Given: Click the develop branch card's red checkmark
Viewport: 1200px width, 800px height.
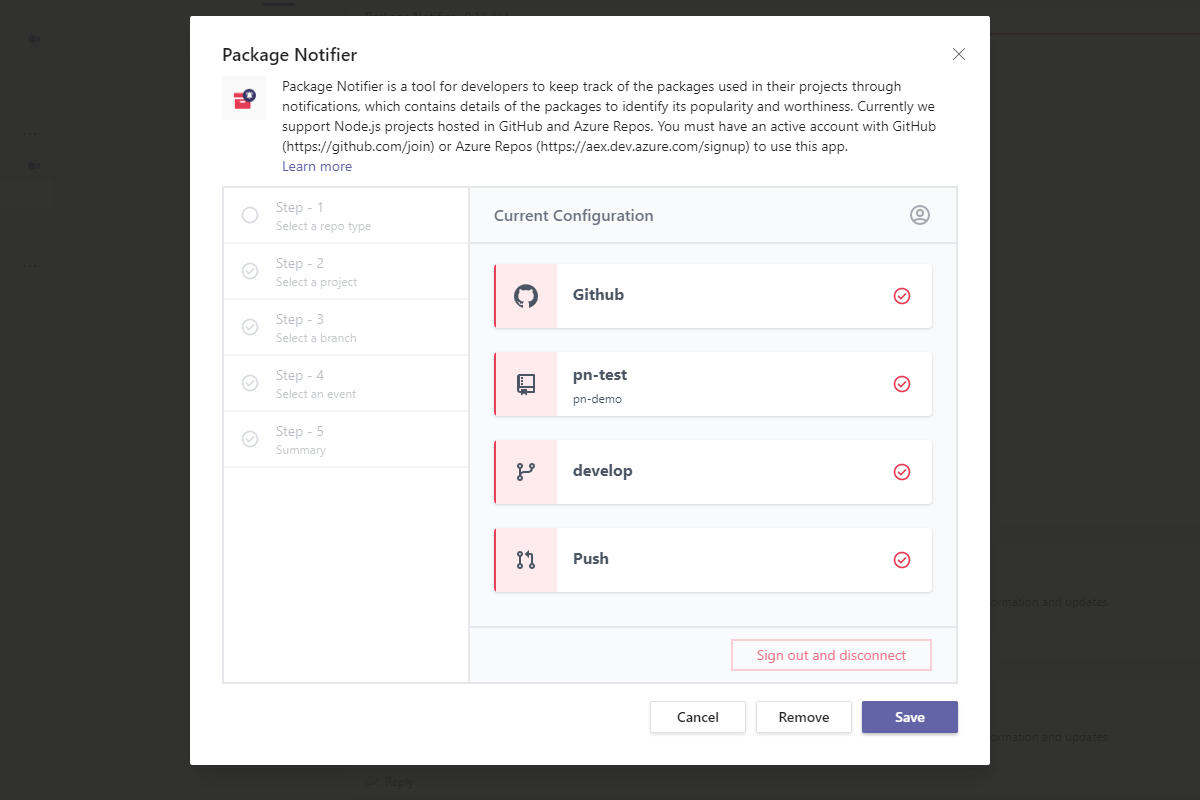Looking at the screenshot, I should coord(902,472).
